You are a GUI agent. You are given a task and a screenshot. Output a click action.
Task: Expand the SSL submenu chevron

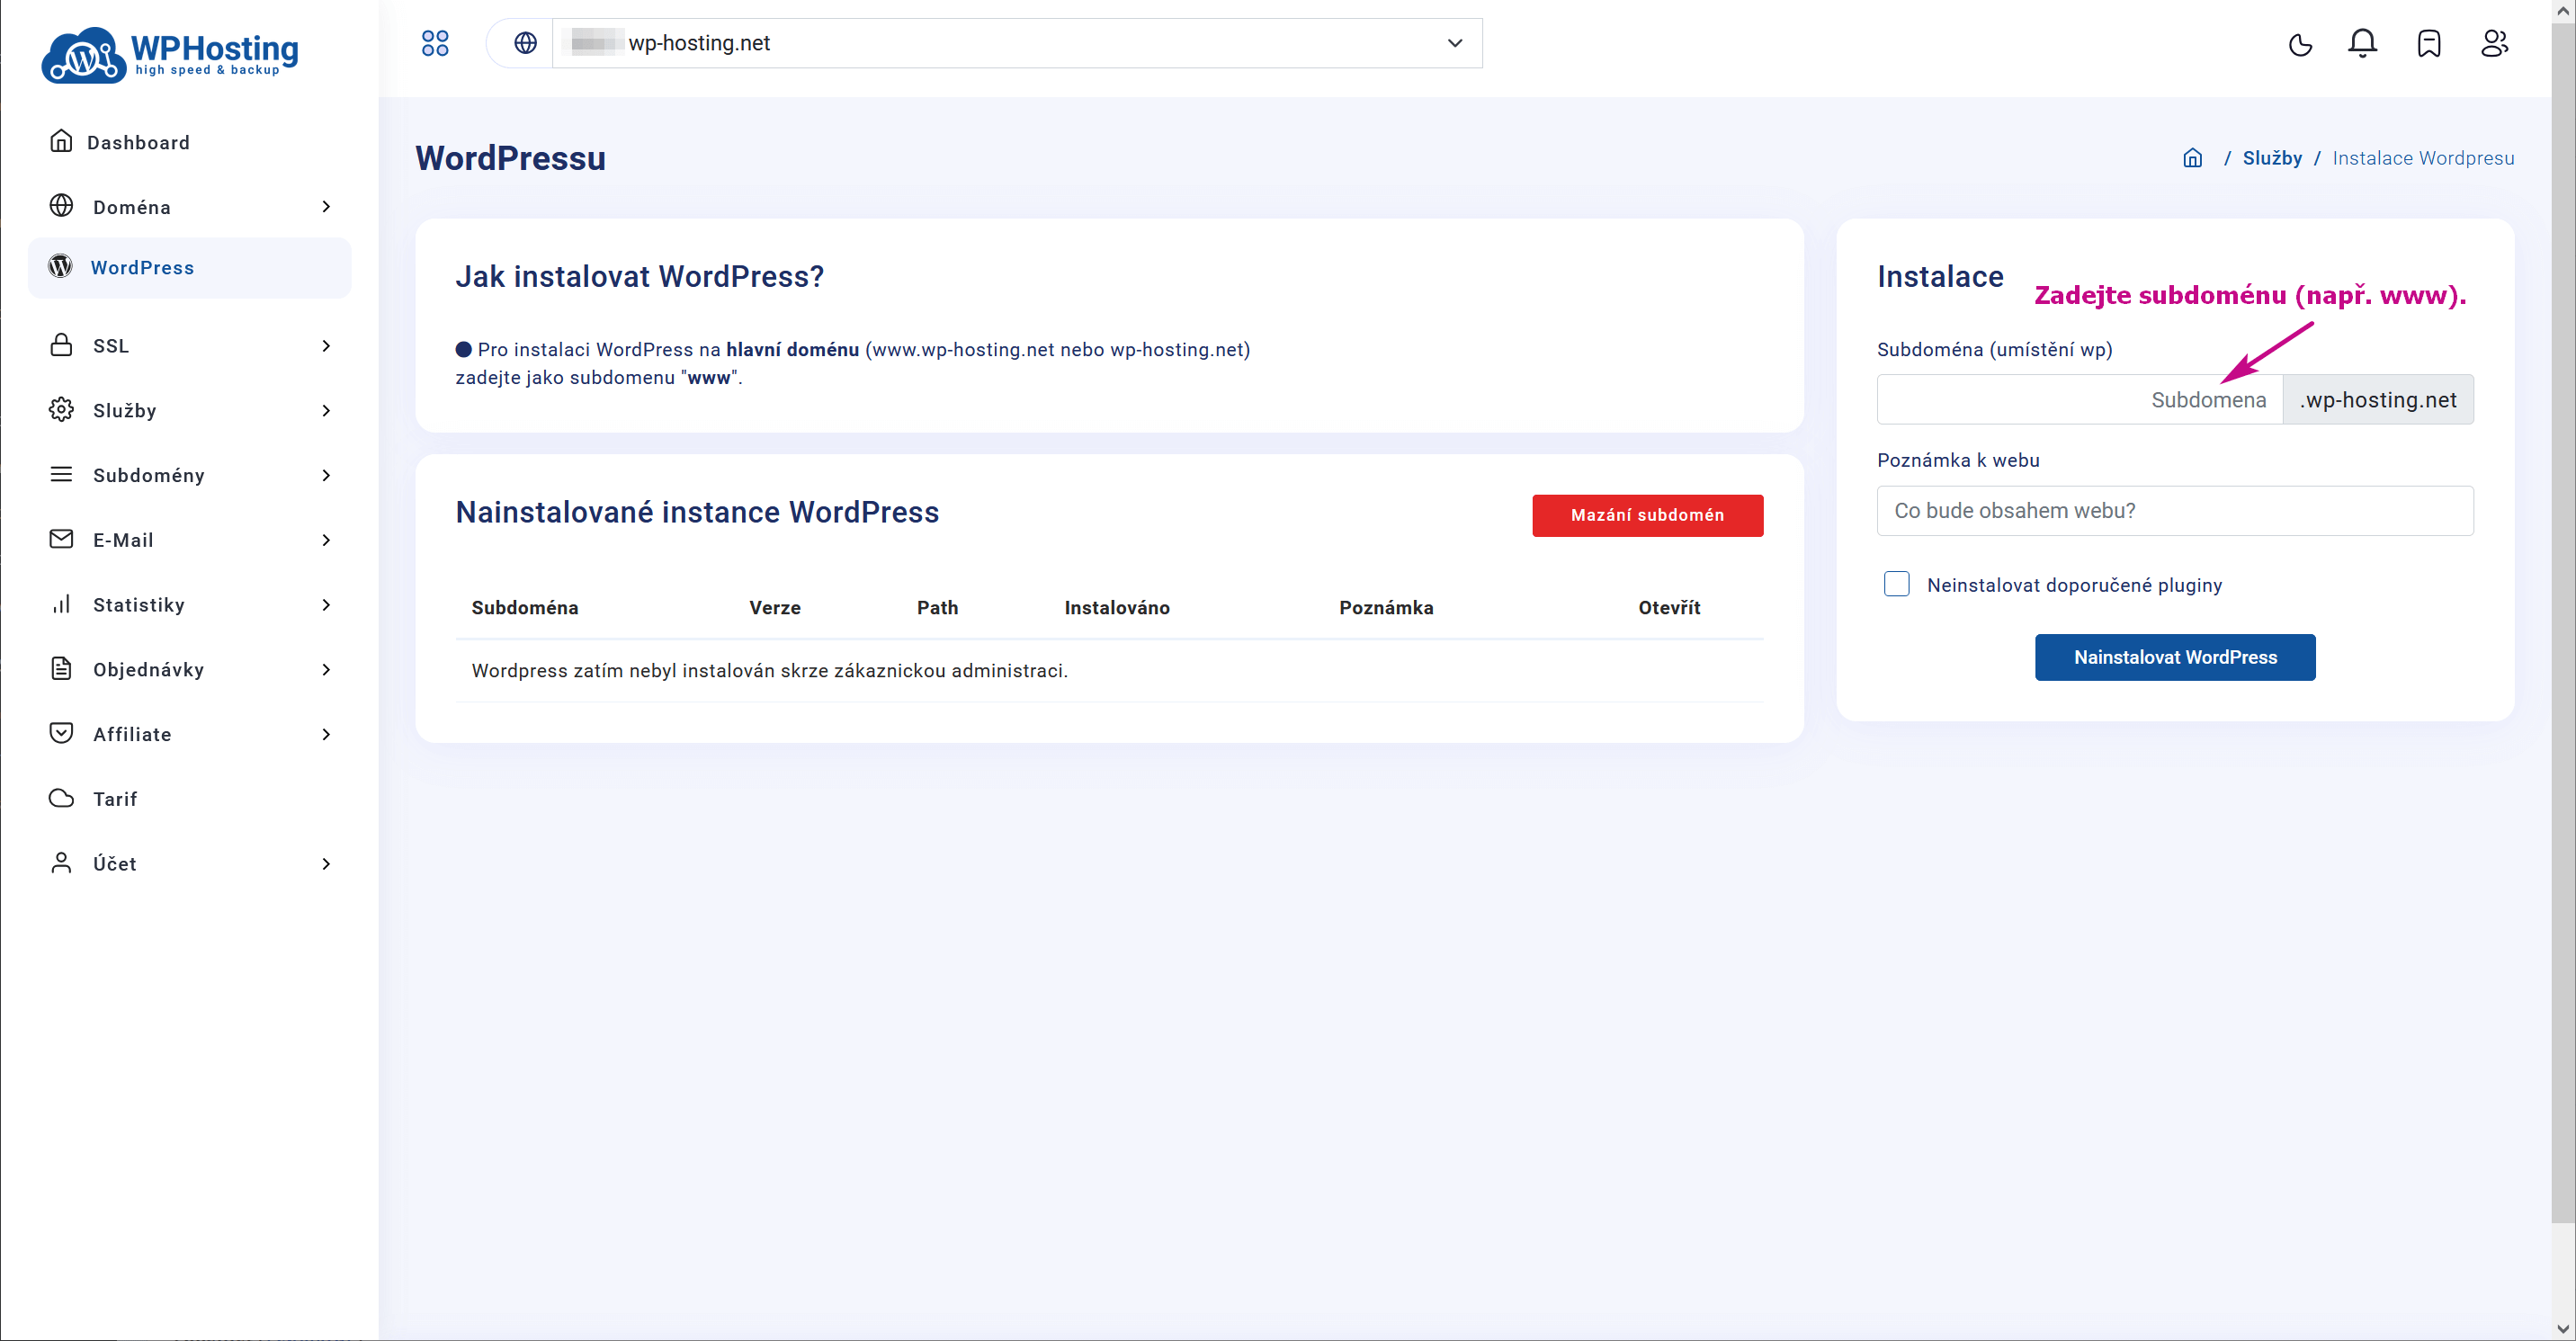pyautogui.click(x=326, y=346)
